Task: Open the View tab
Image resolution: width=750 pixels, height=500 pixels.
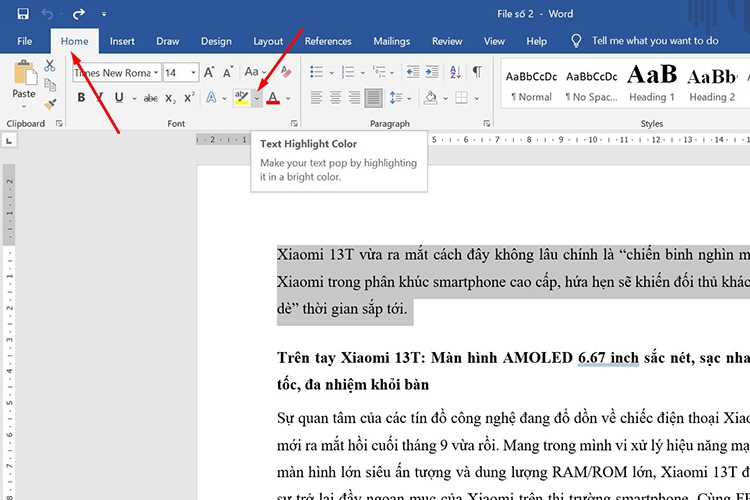Action: (494, 41)
